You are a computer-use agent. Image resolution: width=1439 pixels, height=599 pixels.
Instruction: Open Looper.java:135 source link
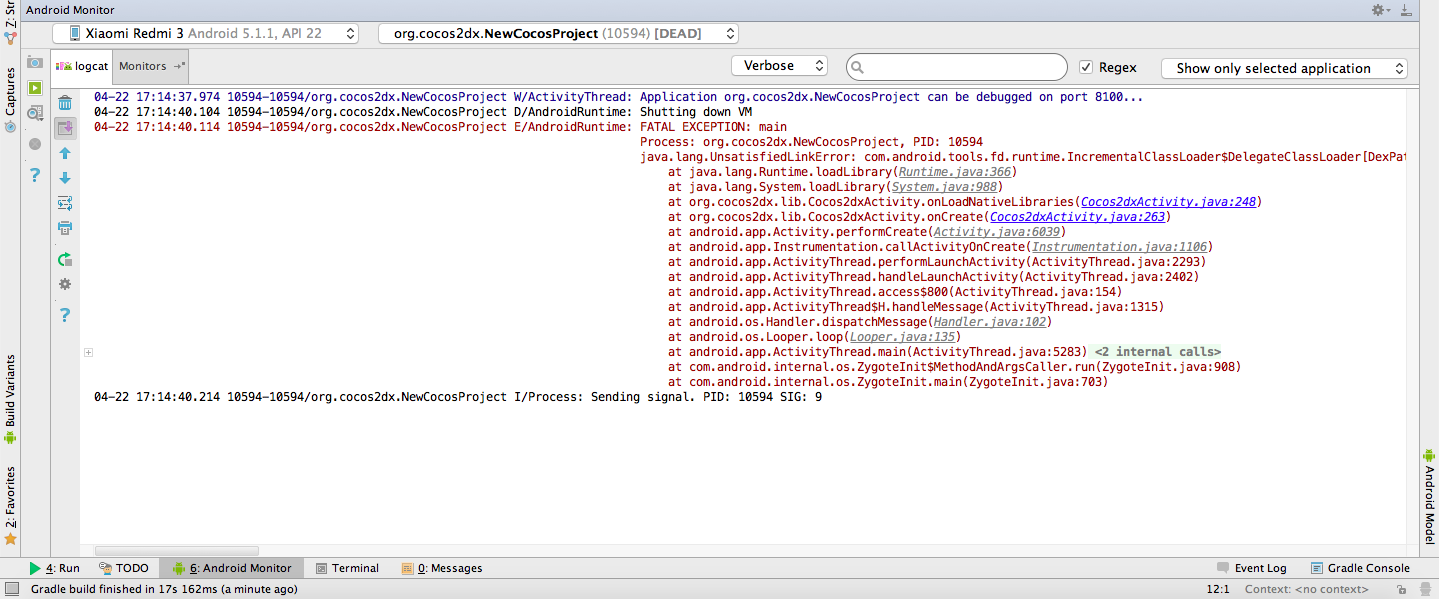pos(900,337)
